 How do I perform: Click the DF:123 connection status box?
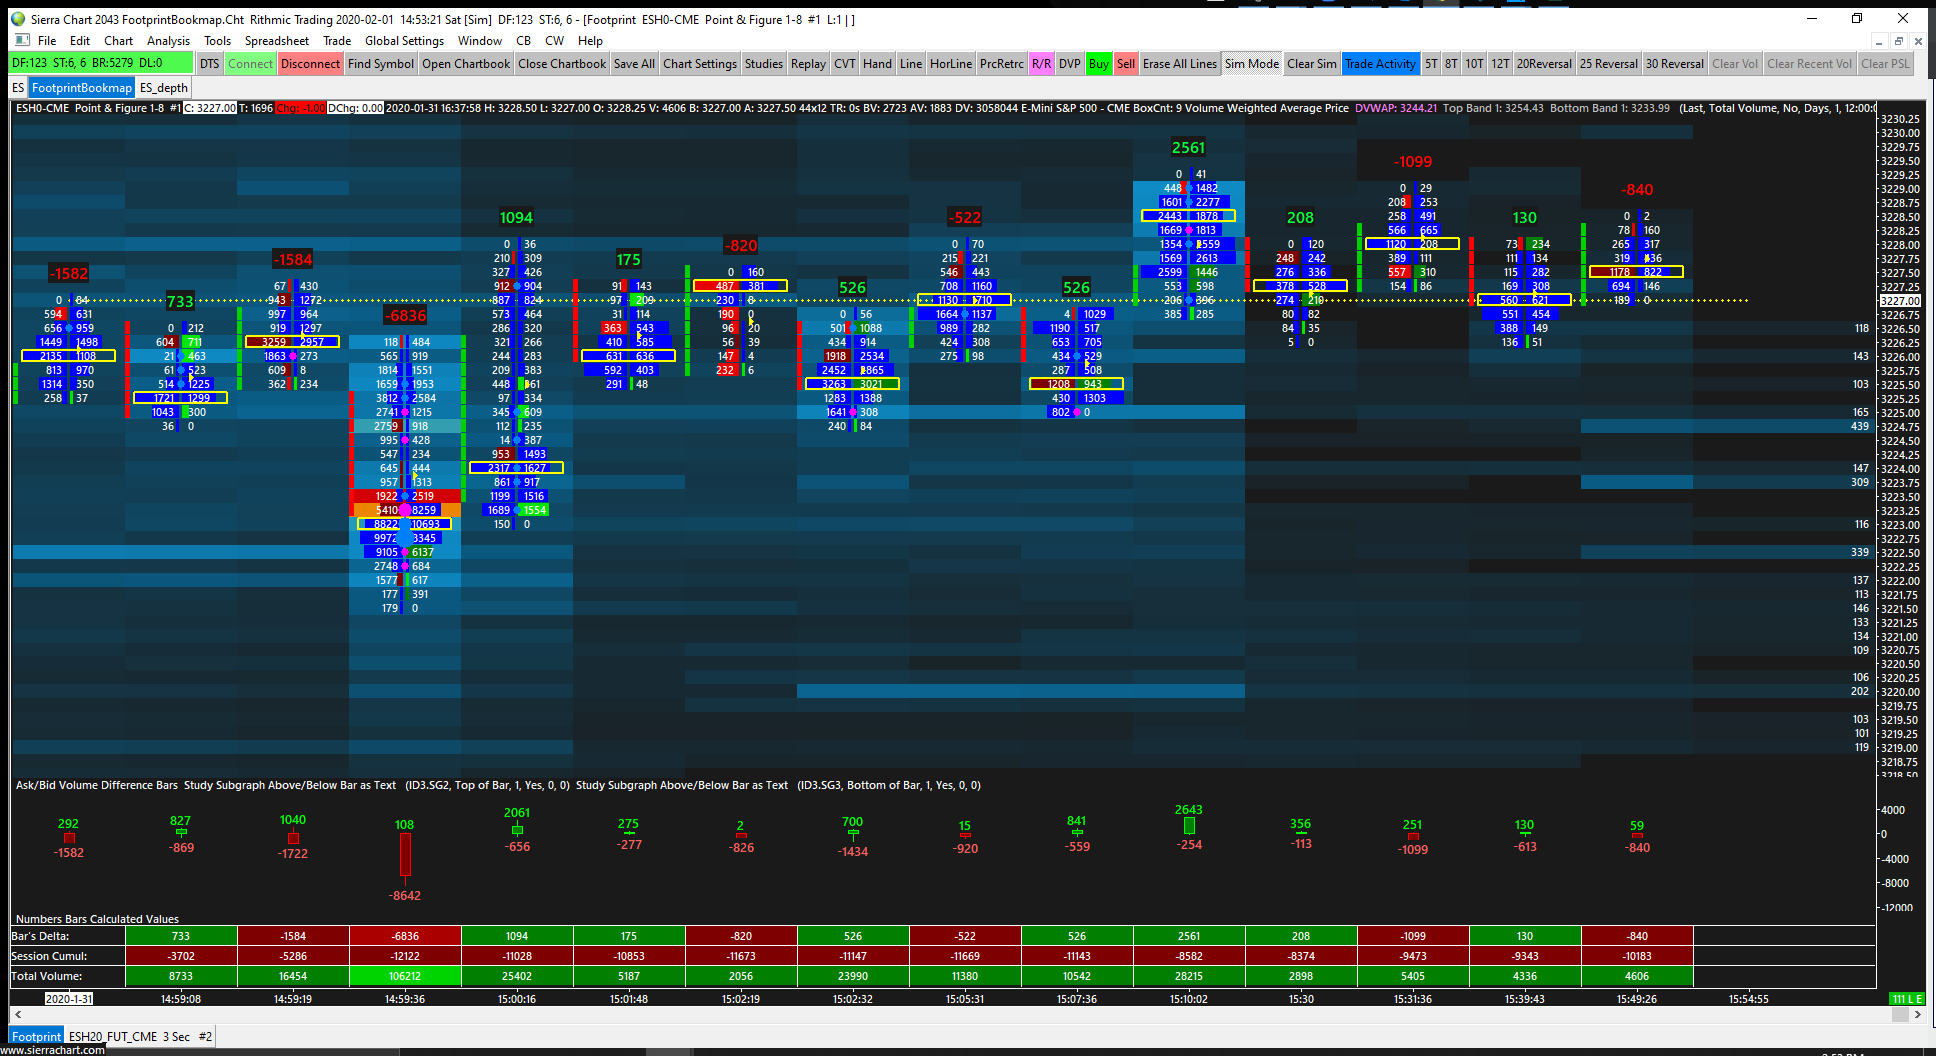coord(101,63)
